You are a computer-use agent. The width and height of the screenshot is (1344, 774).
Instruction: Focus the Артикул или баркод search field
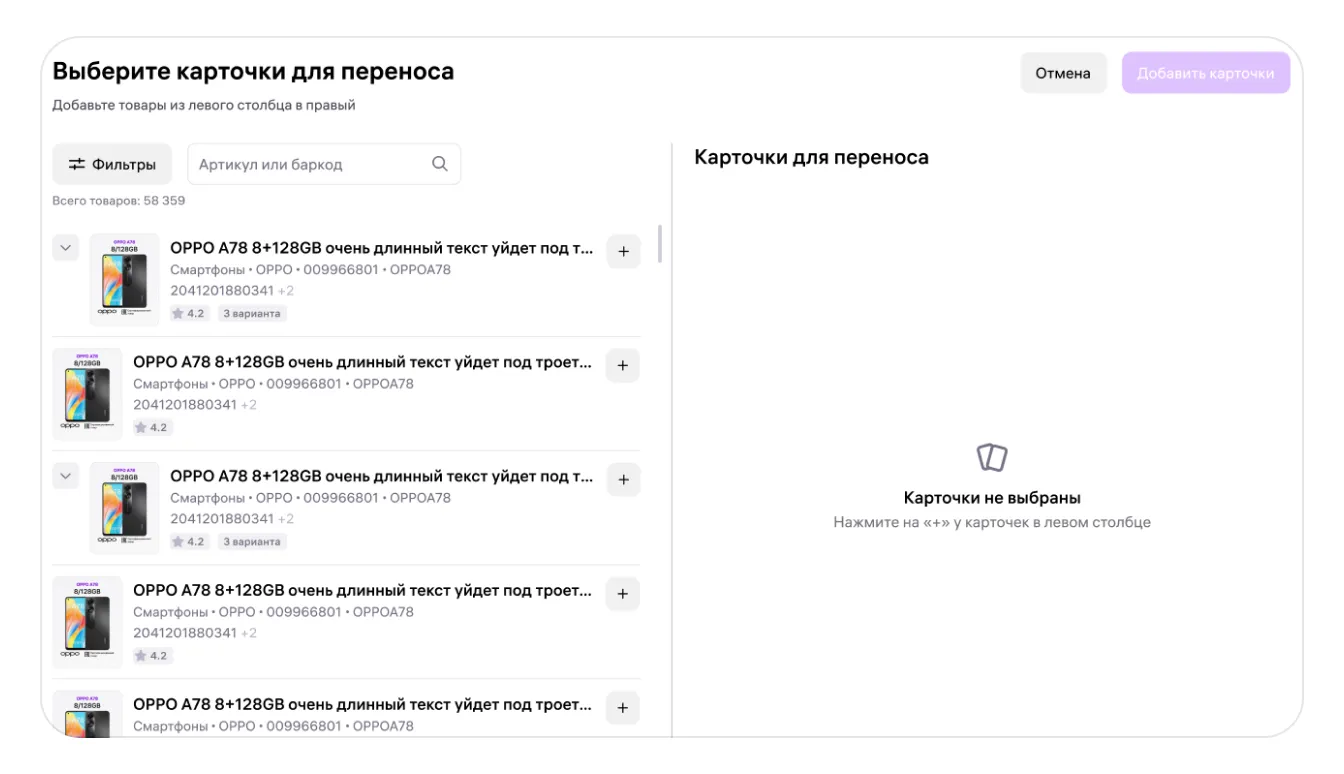tap(310, 164)
